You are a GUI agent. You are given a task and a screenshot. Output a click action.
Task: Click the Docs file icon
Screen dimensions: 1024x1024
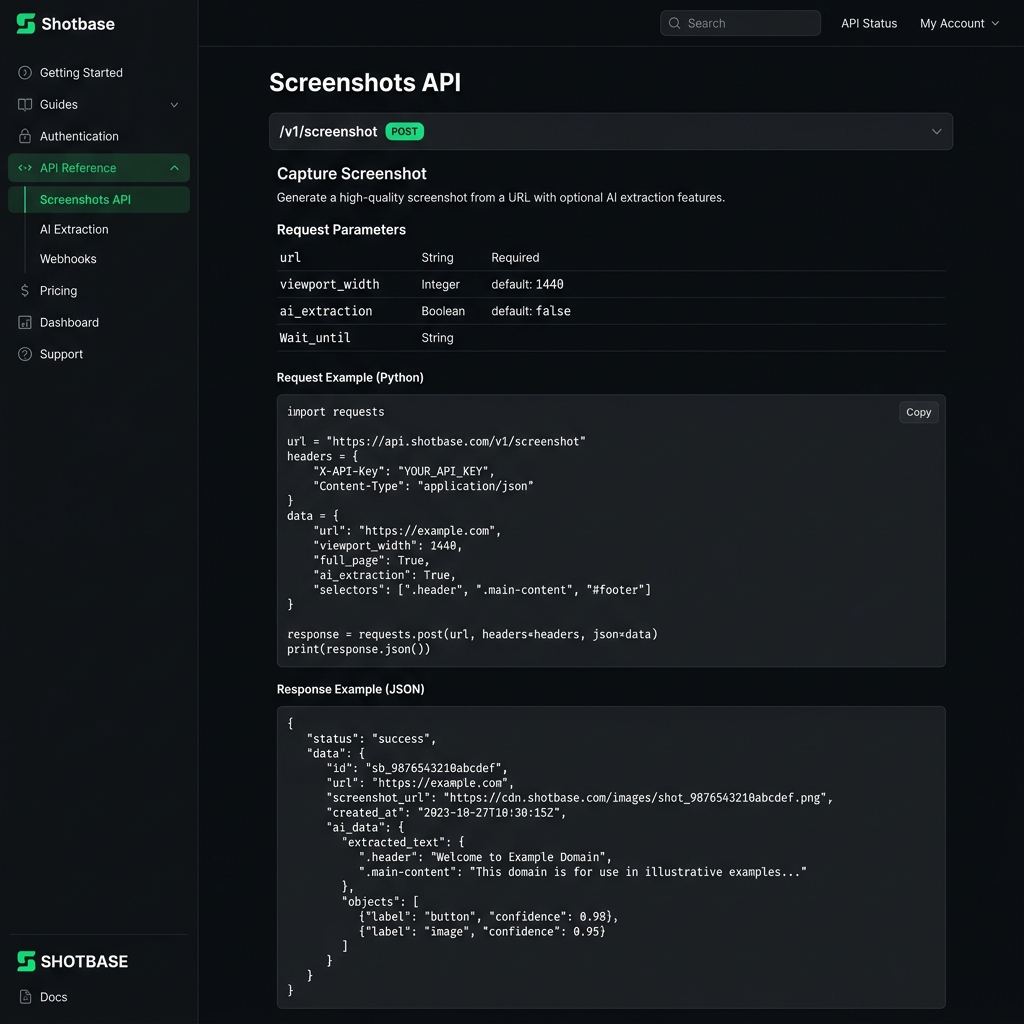pos(25,997)
